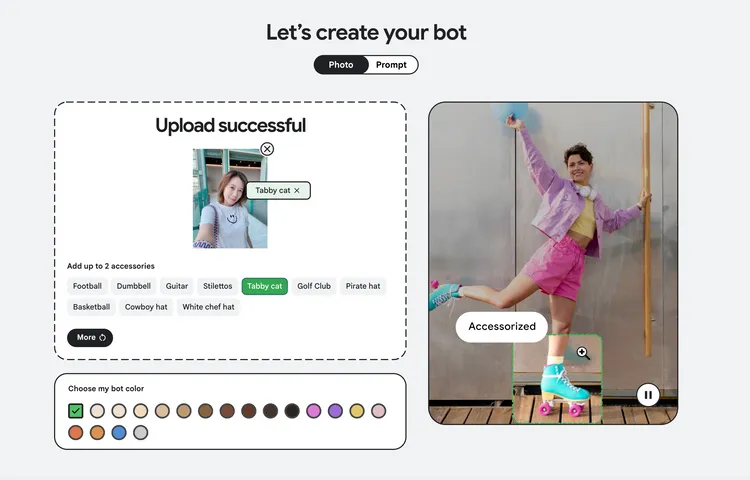Viewport: 750px width, 480px height.
Task: Remove the uploaded photo with the X icon
Action: click(267, 149)
